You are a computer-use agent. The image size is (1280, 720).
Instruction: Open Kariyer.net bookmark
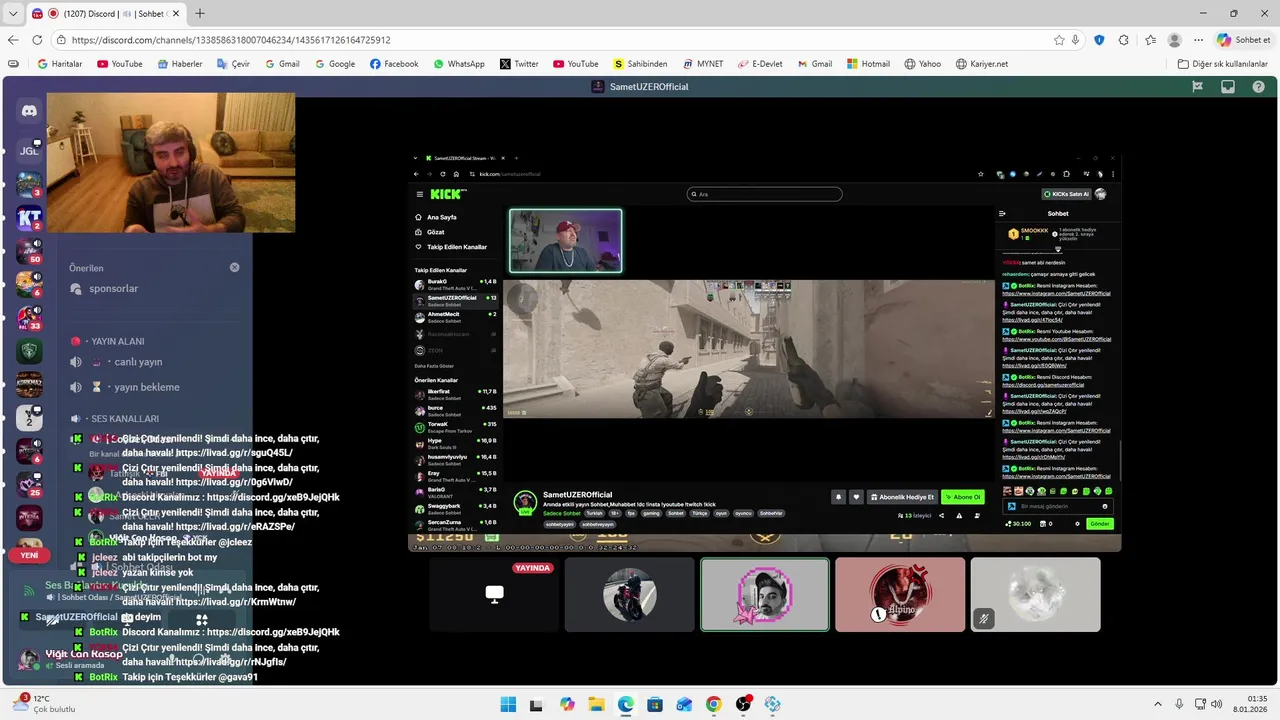point(981,64)
